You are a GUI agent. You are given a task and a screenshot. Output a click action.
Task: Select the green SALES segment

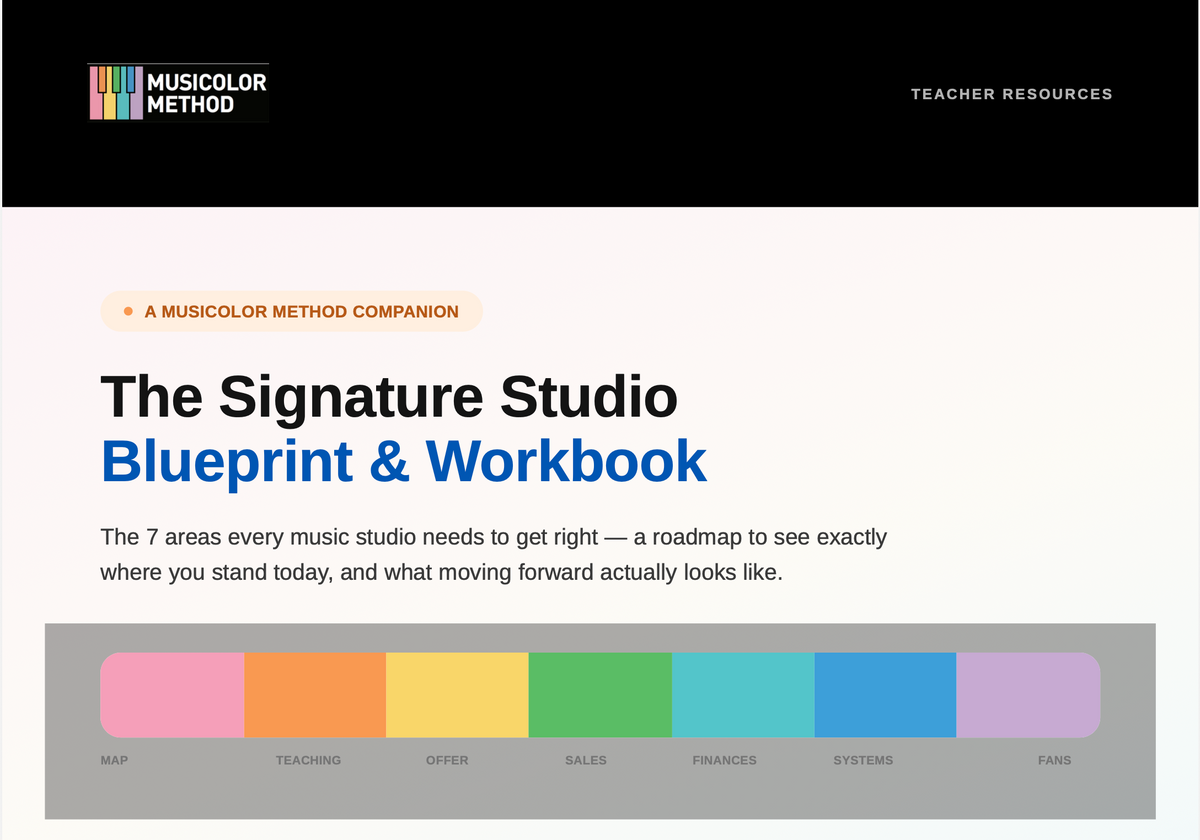tap(600, 695)
